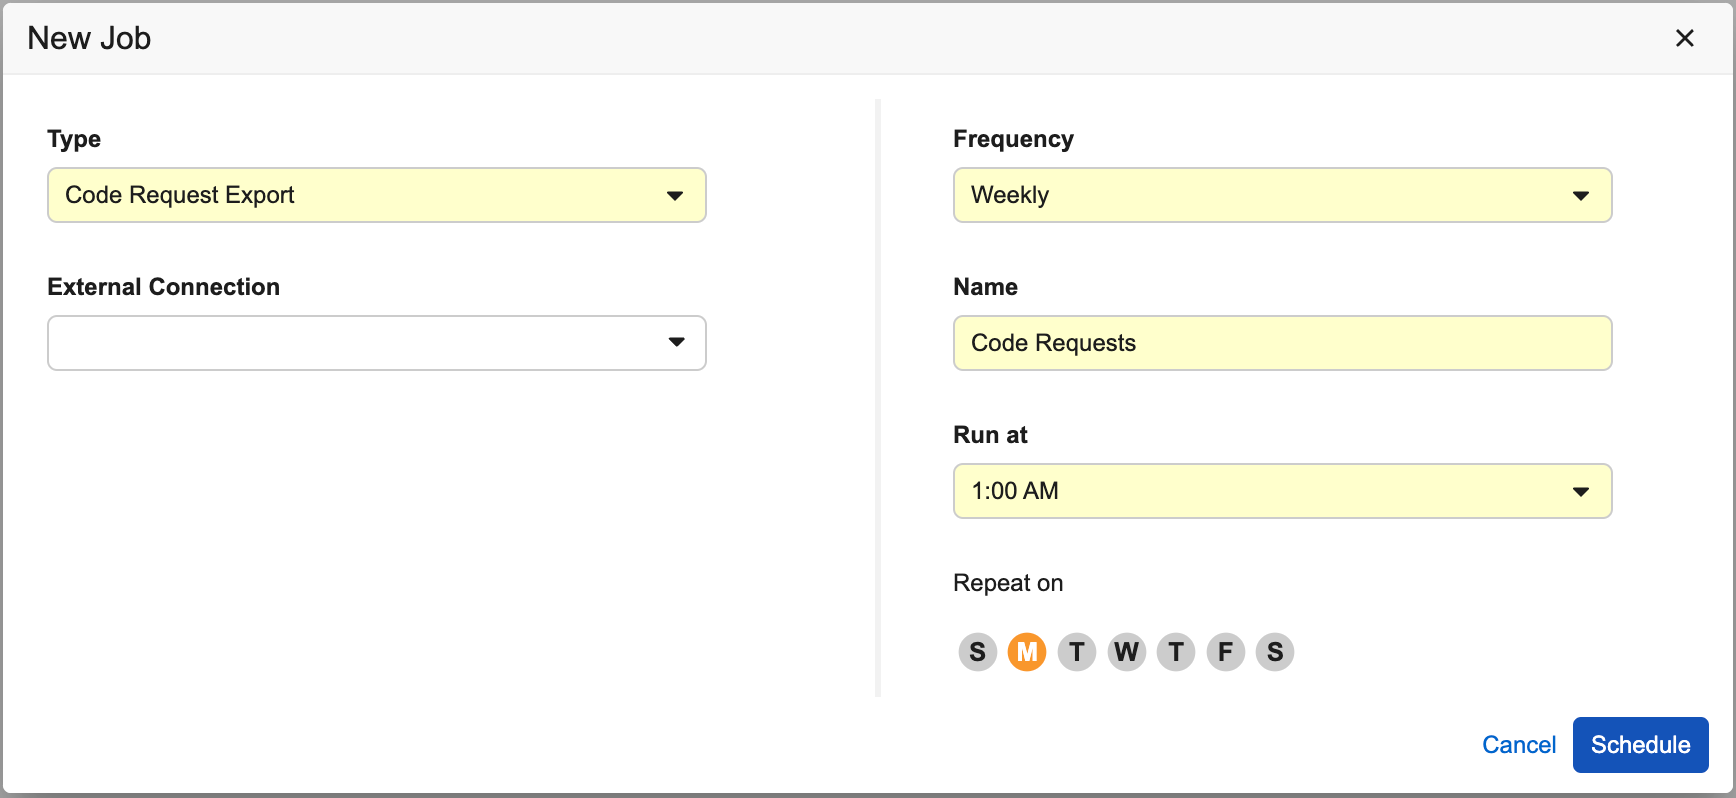Click the External Connection dropdown arrow
The width and height of the screenshot is (1736, 798).
[x=676, y=342]
